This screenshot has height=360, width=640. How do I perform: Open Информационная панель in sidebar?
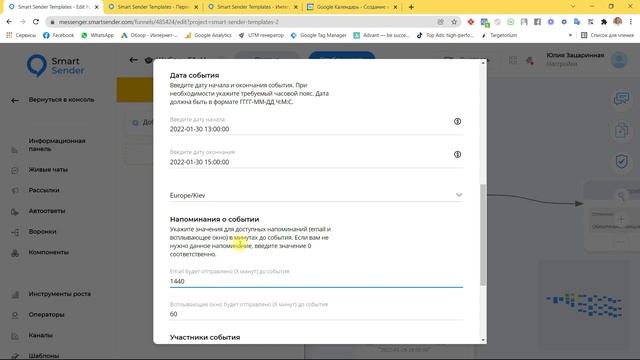tap(57, 144)
